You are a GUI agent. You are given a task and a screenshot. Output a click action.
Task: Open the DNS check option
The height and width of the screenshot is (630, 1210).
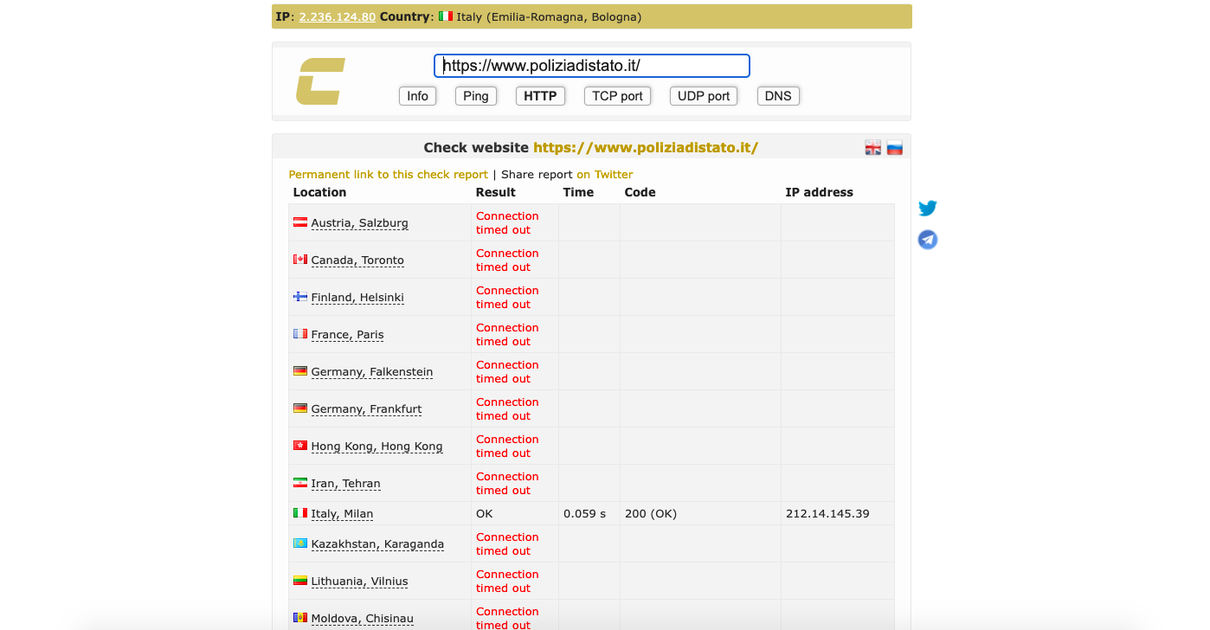pos(778,96)
